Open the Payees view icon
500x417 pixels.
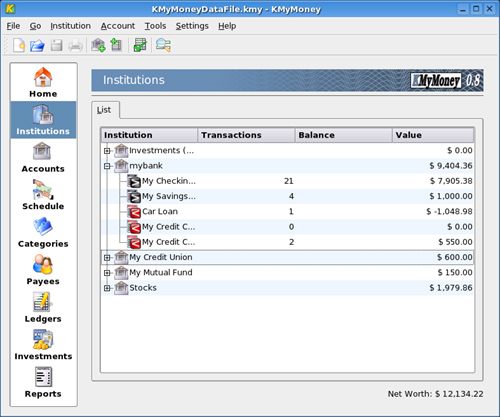tap(43, 270)
